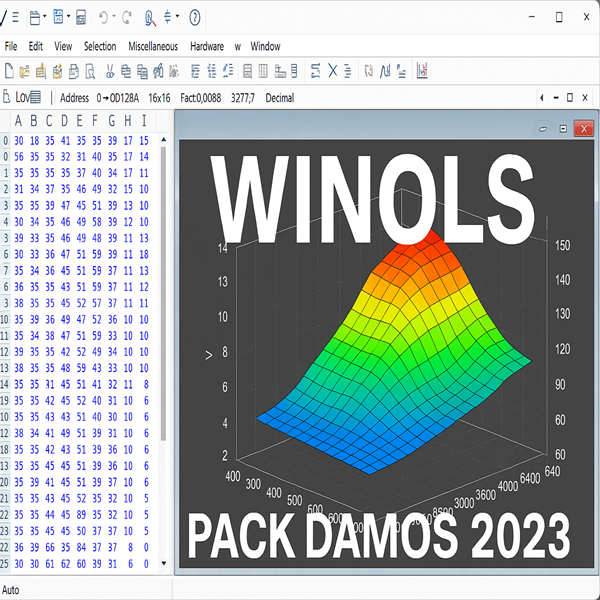Click the print icon

pyautogui.click(x=74, y=72)
